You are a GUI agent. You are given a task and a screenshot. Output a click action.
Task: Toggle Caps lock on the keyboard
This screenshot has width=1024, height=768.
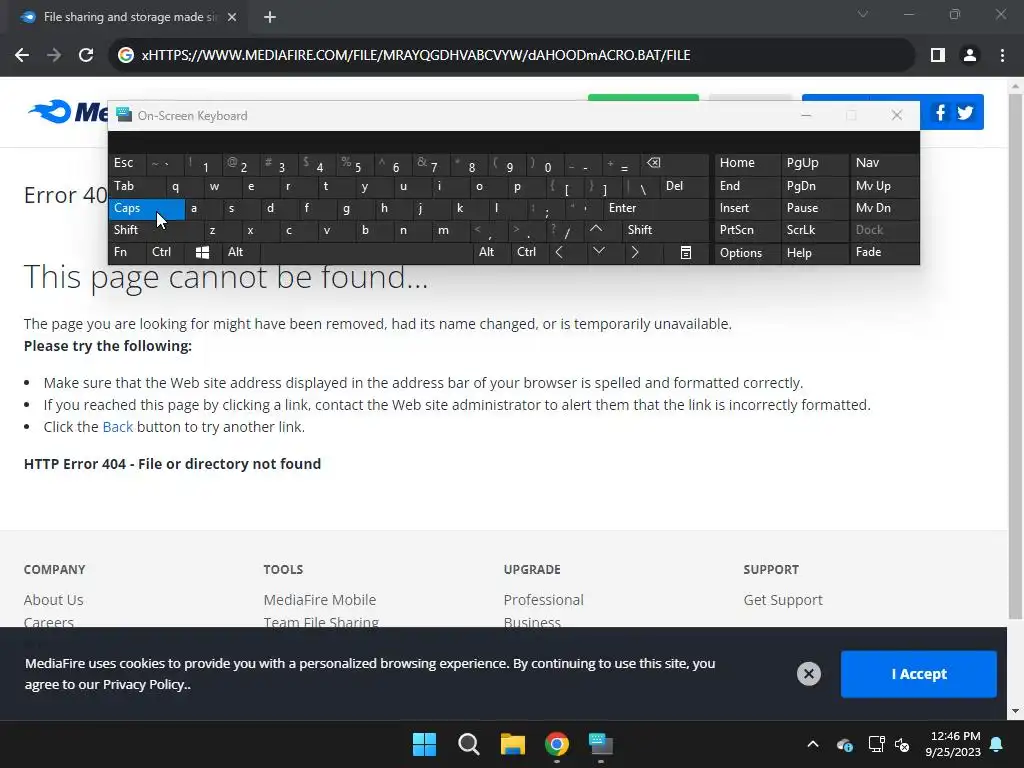coord(146,208)
